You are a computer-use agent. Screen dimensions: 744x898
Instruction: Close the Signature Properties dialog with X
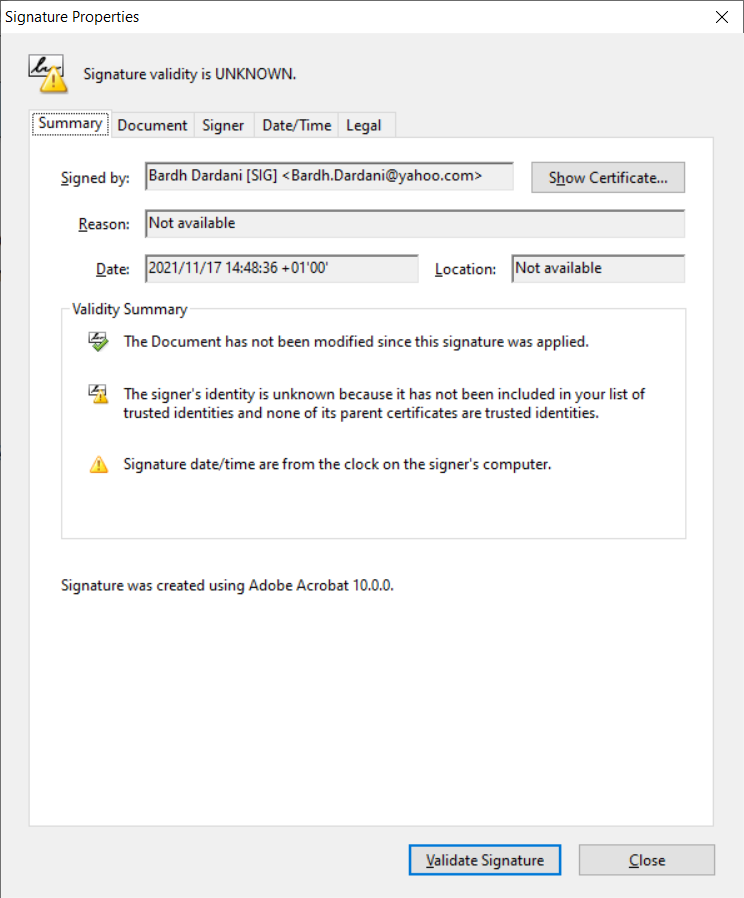[x=722, y=17]
